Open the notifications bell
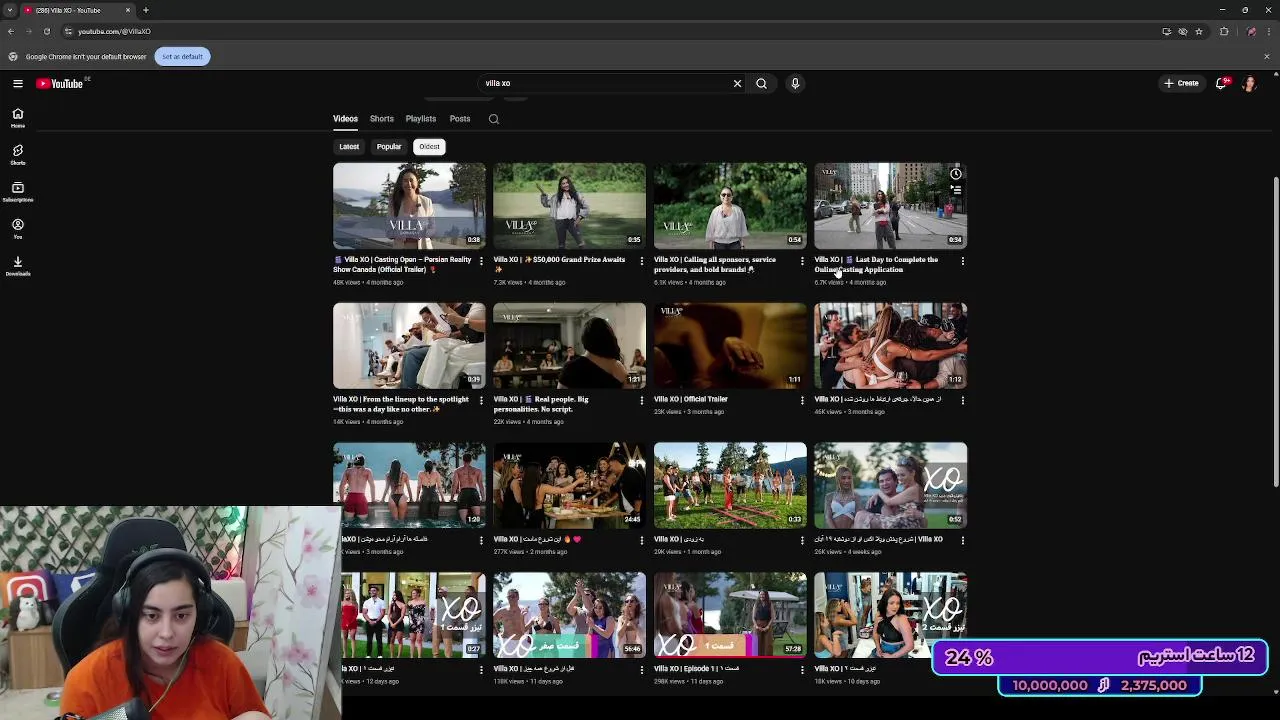This screenshot has height=720, width=1280. pyautogui.click(x=1220, y=83)
